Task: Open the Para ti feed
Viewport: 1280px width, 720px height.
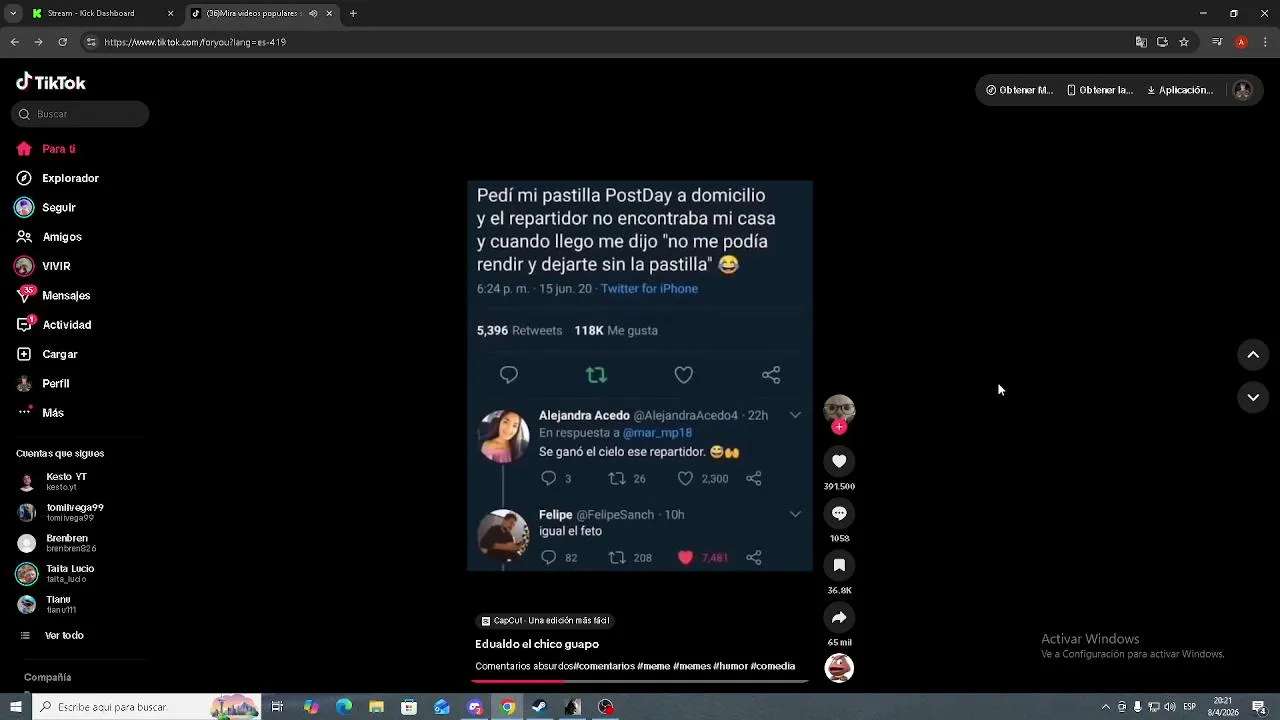Action: tap(46, 149)
